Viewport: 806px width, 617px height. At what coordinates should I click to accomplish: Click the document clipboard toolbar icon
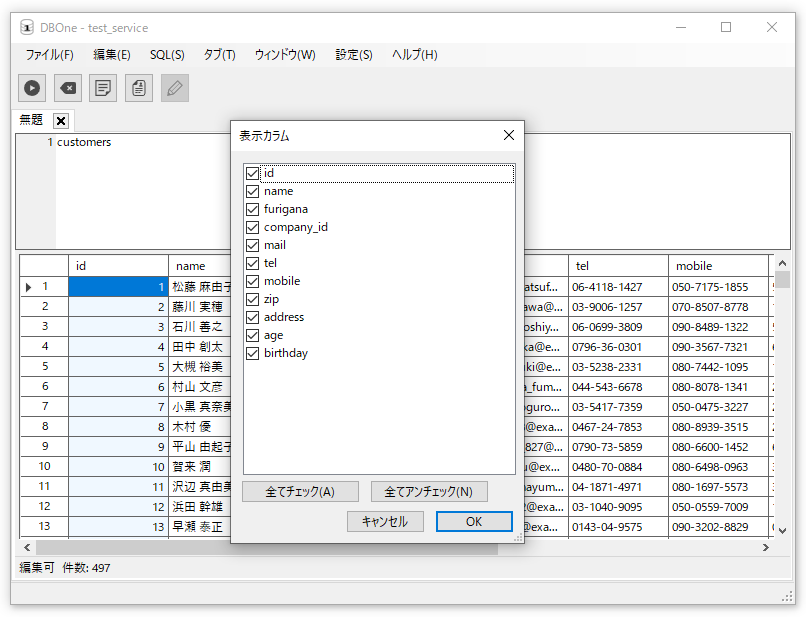click(x=139, y=88)
